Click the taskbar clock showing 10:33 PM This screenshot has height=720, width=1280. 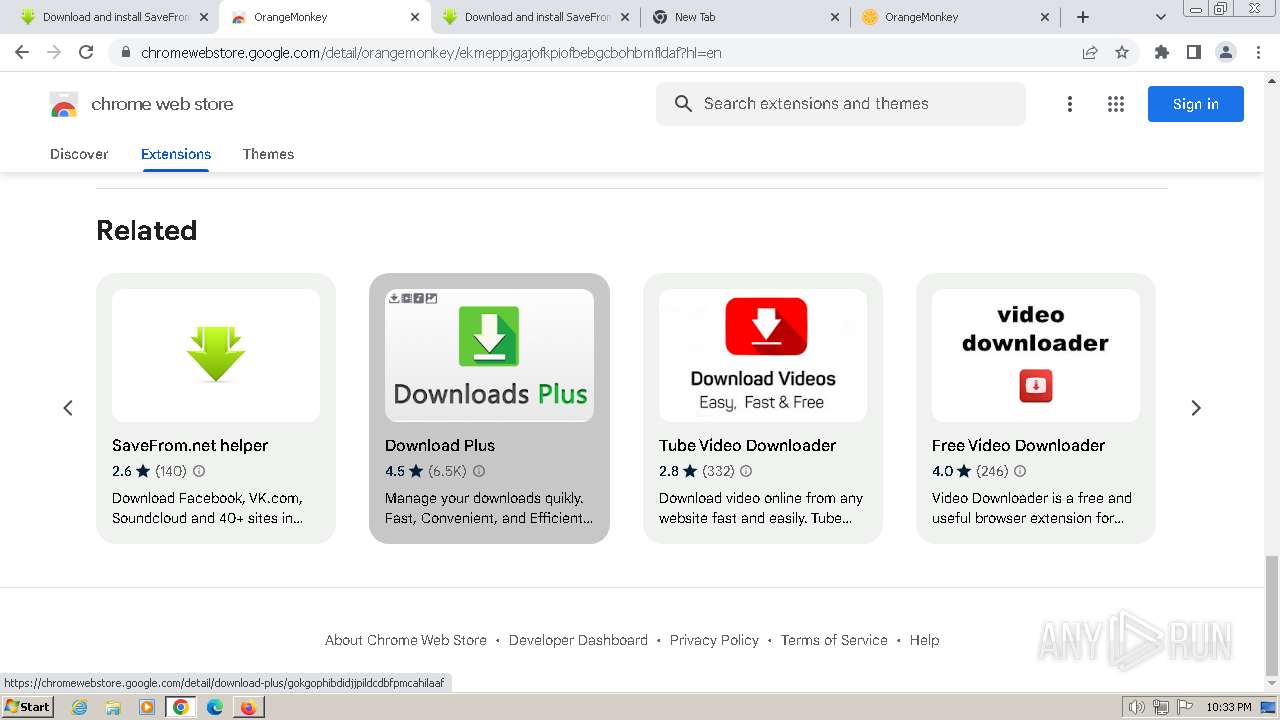point(1229,707)
